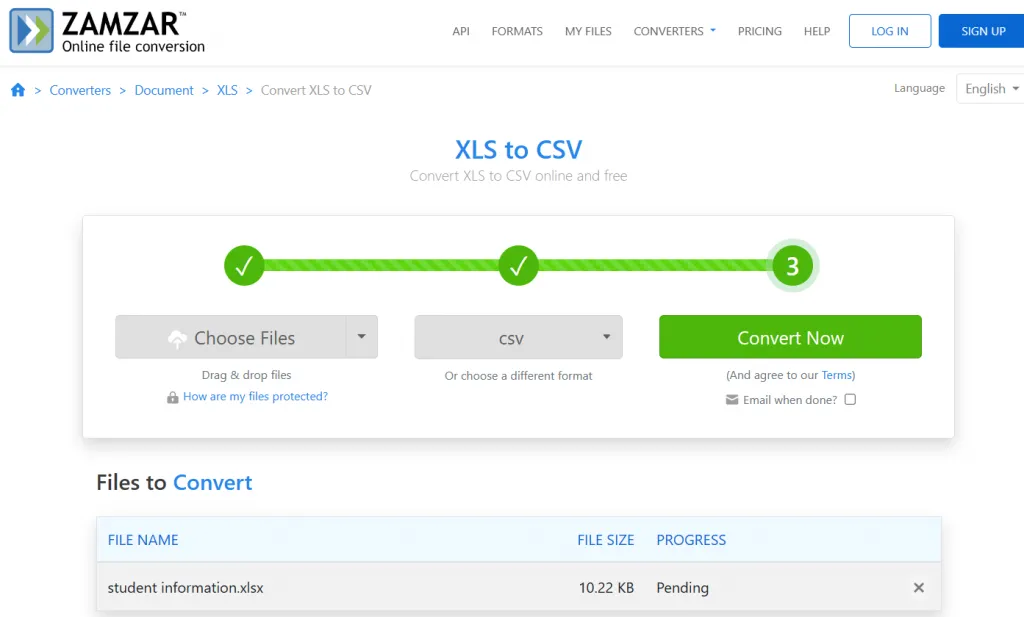1024x617 pixels.
Task: Switch to the MY FILES page
Action: pos(588,31)
